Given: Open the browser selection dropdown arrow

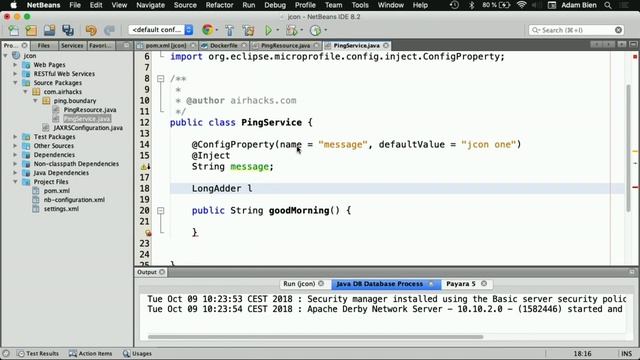Looking at the screenshot, I should coord(217,30).
